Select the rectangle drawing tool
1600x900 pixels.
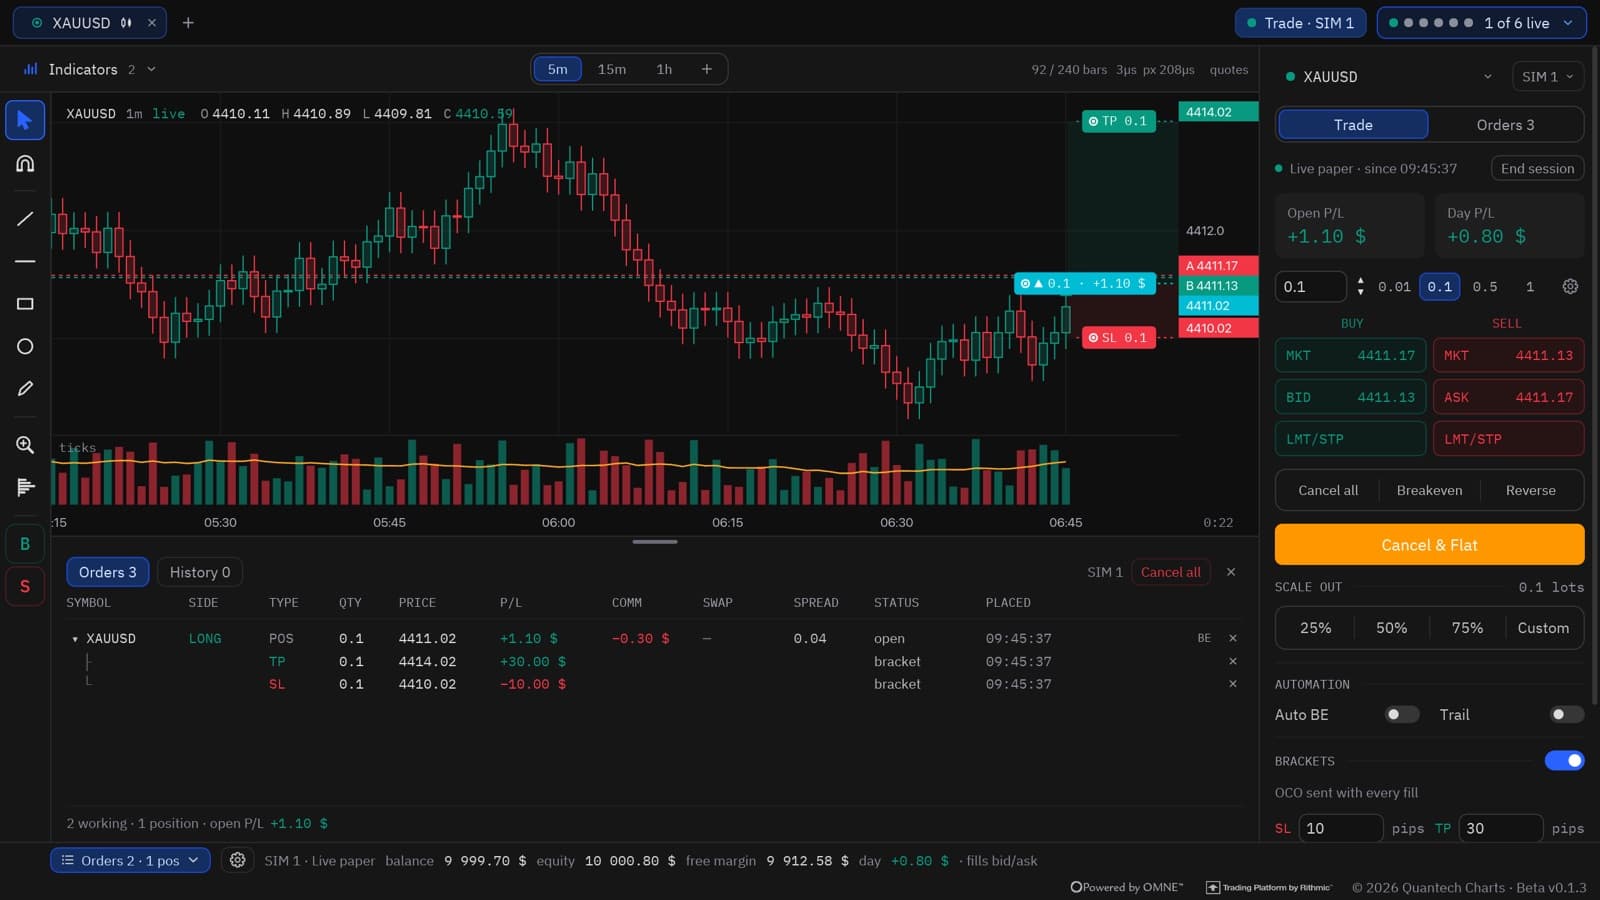coord(25,303)
